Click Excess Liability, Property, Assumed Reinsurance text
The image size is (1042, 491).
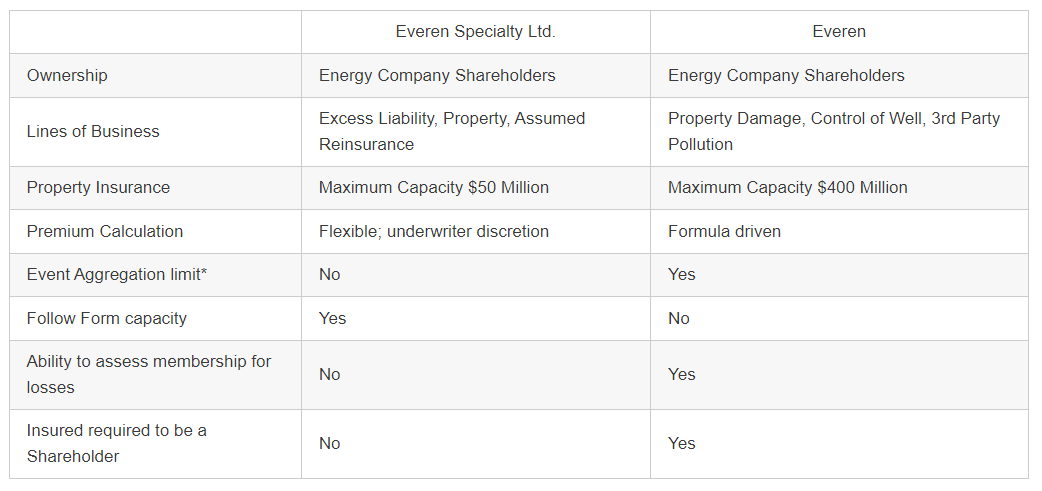click(x=452, y=132)
